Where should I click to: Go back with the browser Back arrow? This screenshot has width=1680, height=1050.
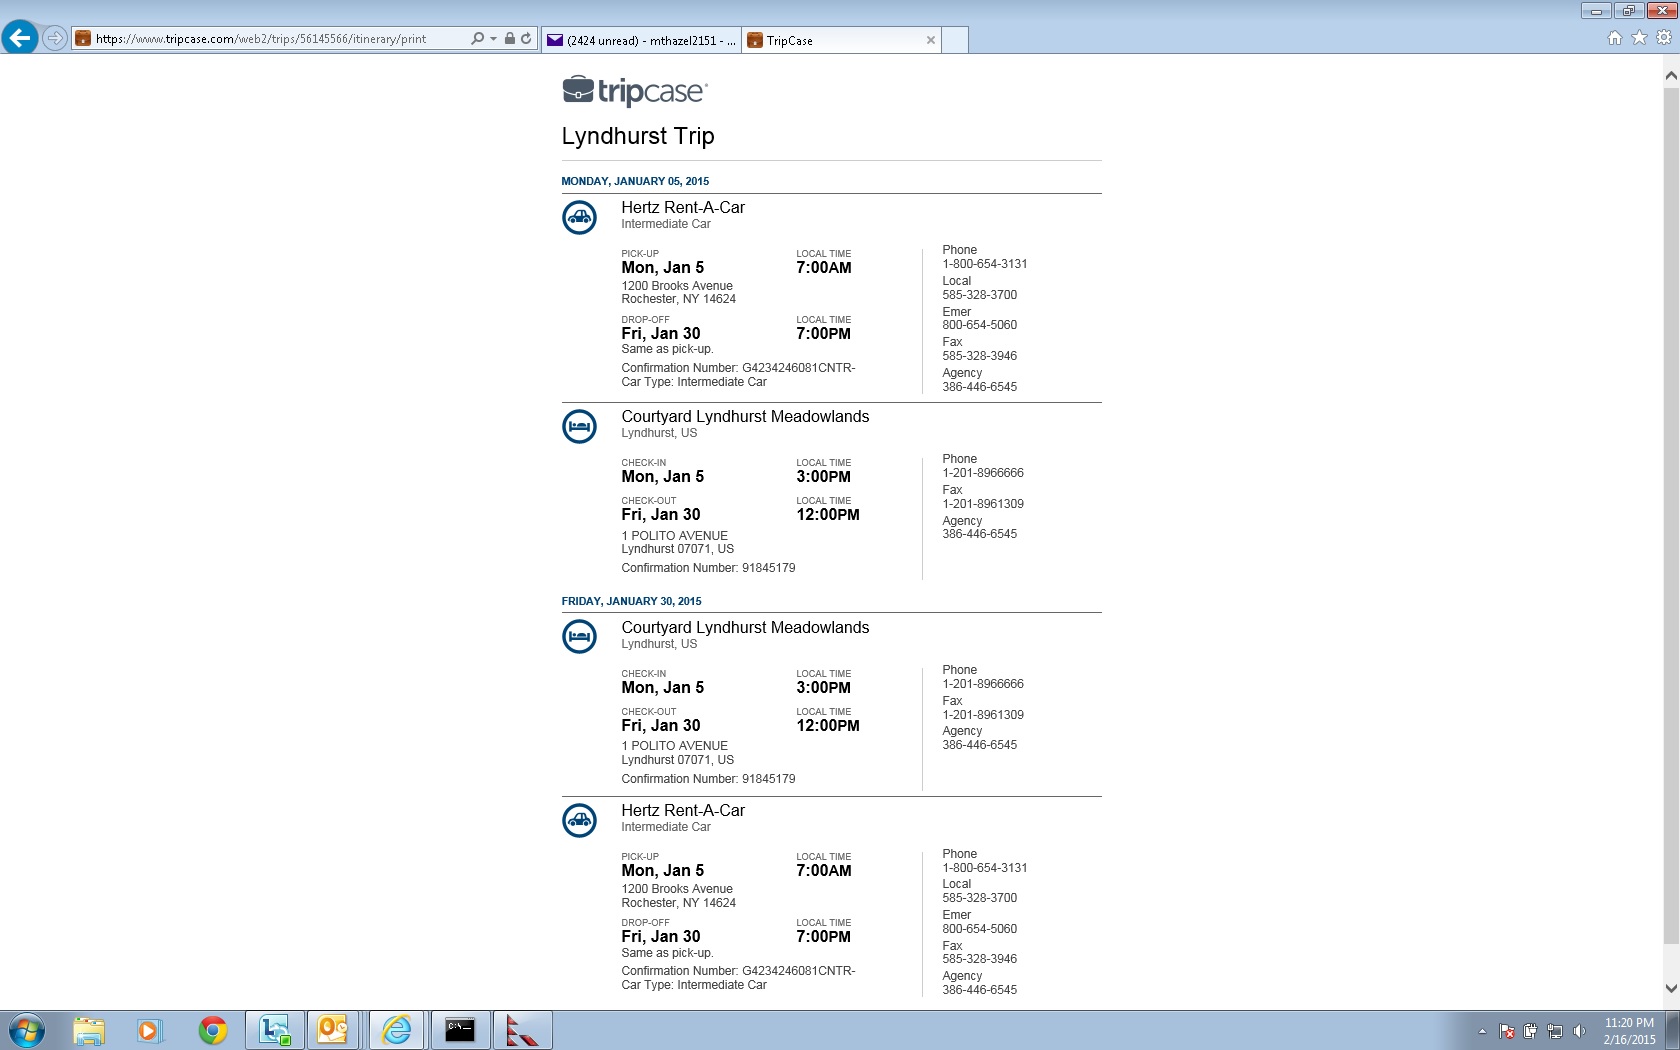[x=20, y=38]
